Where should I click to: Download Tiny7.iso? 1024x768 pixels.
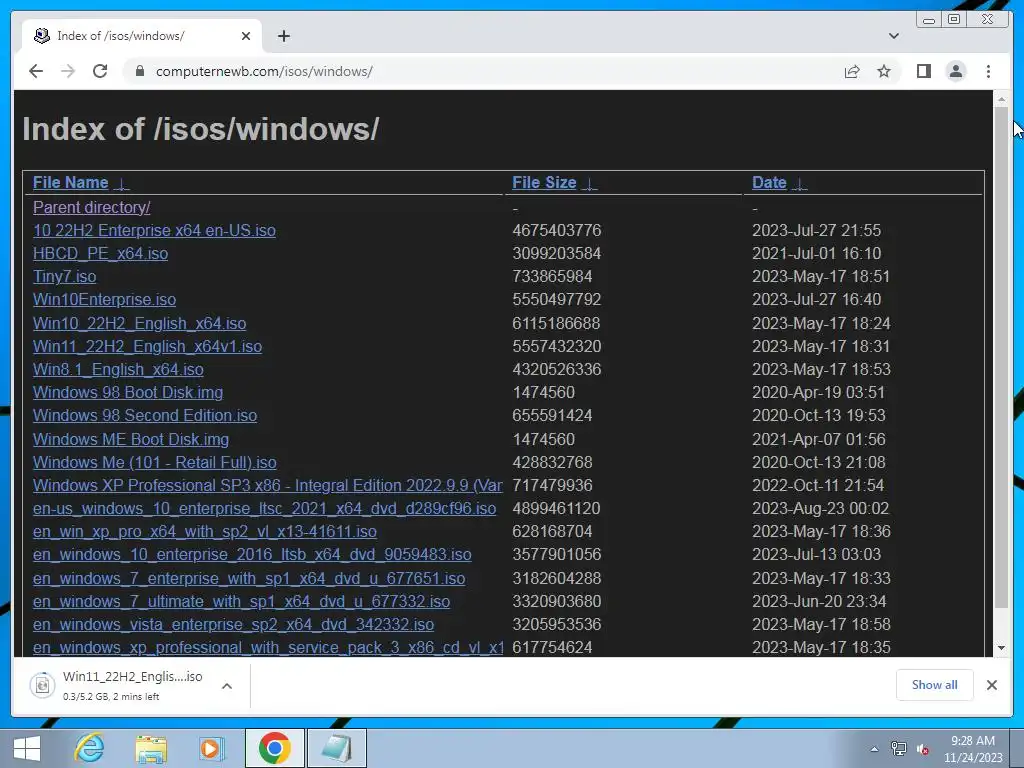pos(65,276)
